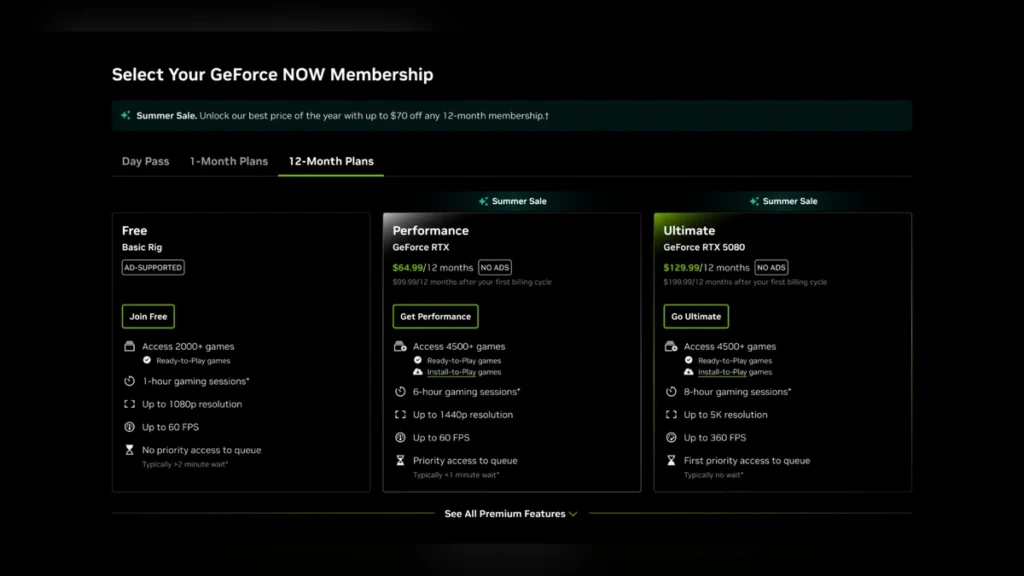
Task: Click the AD-SUPPORTED badge
Action: click(153, 268)
